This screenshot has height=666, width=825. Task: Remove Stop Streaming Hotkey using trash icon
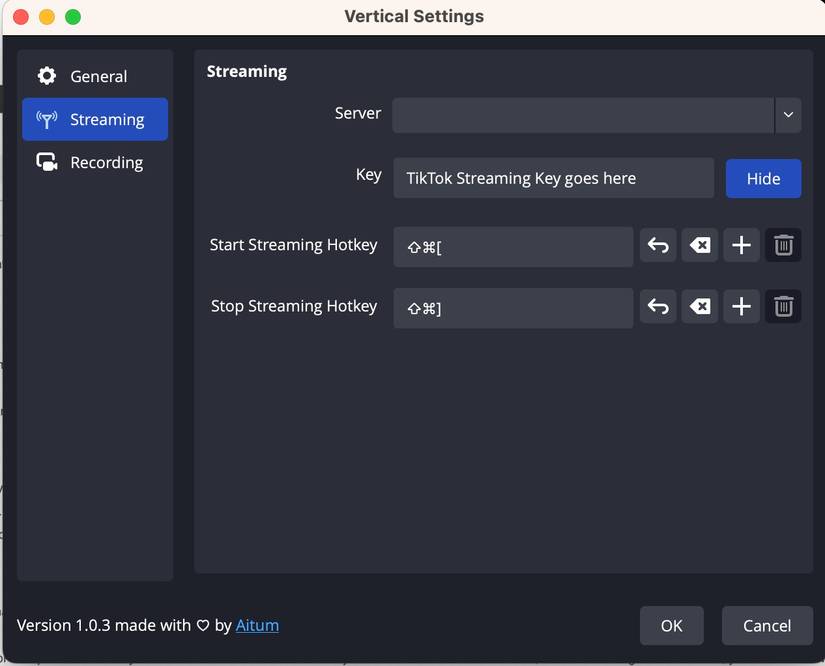pos(783,307)
